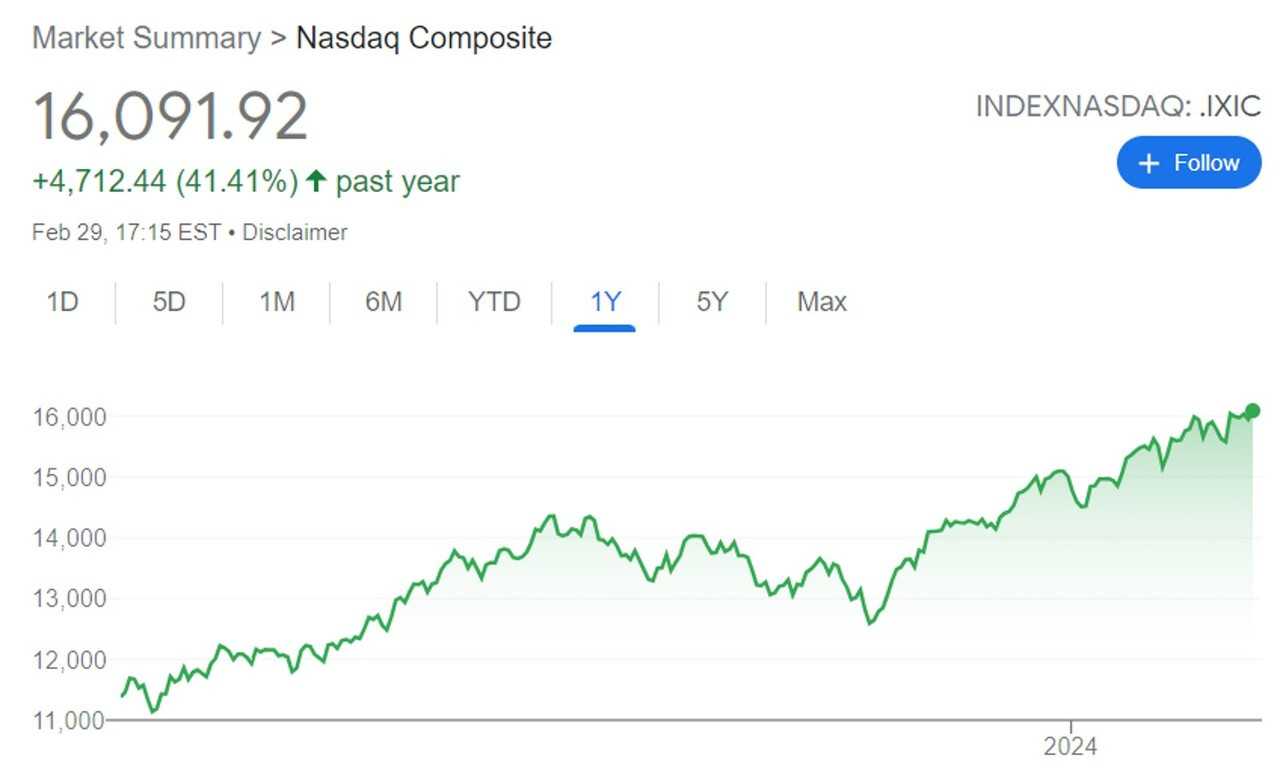Click the INDEXNASDAQ: .IXIC ticker text
Image resolution: width=1280 pixels, height=773 pixels.
(x=1118, y=107)
